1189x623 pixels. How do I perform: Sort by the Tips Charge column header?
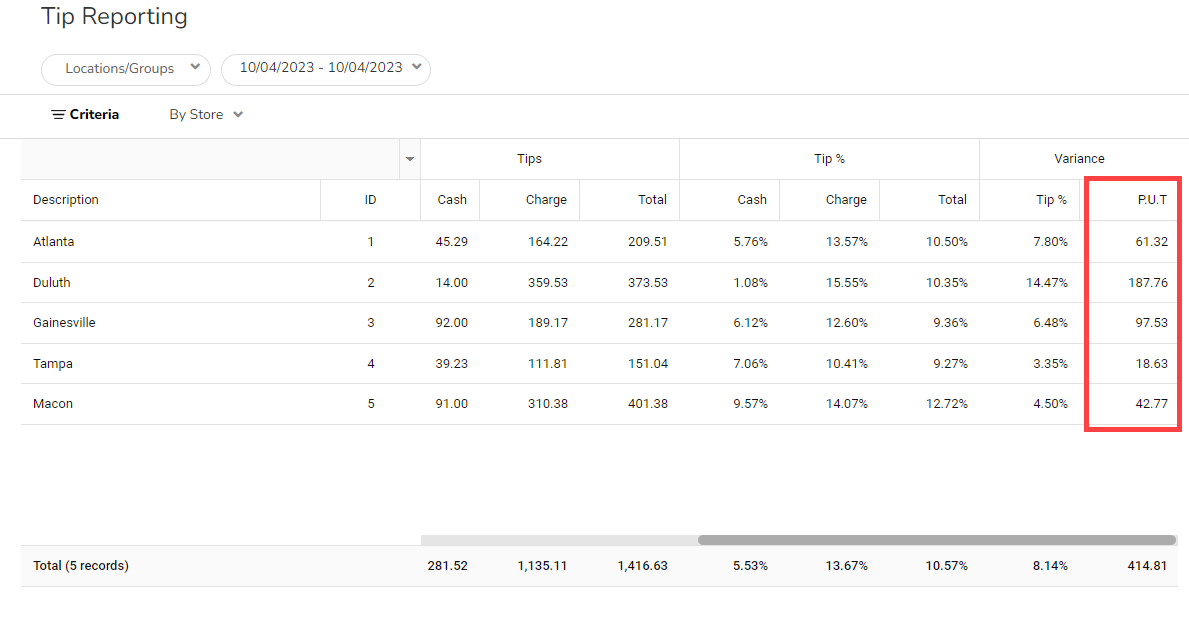click(x=546, y=200)
